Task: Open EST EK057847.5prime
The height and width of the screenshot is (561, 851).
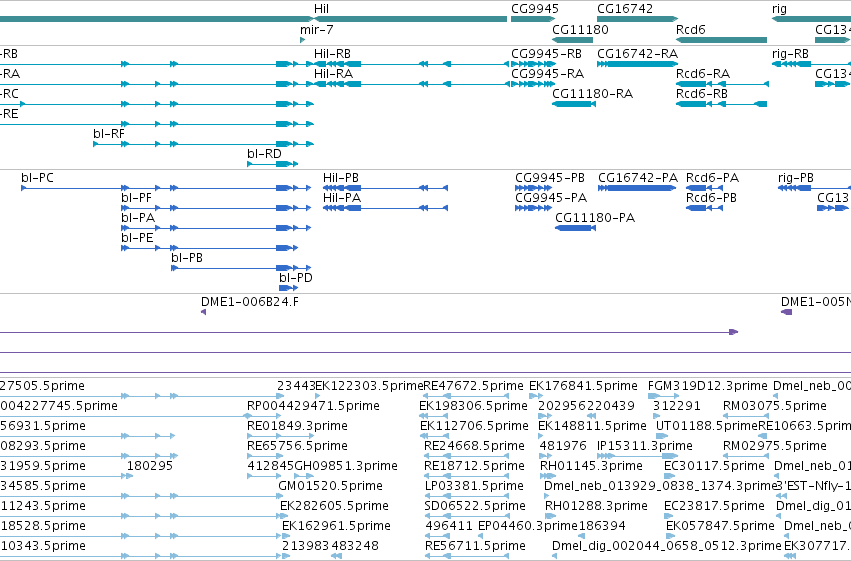Action: tap(720, 526)
